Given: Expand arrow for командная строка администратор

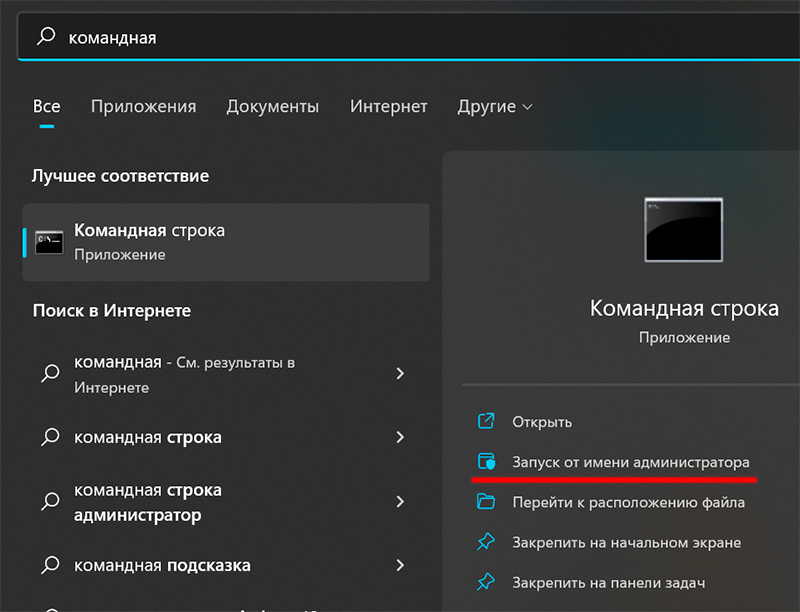Looking at the screenshot, I should tap(400, 502).
